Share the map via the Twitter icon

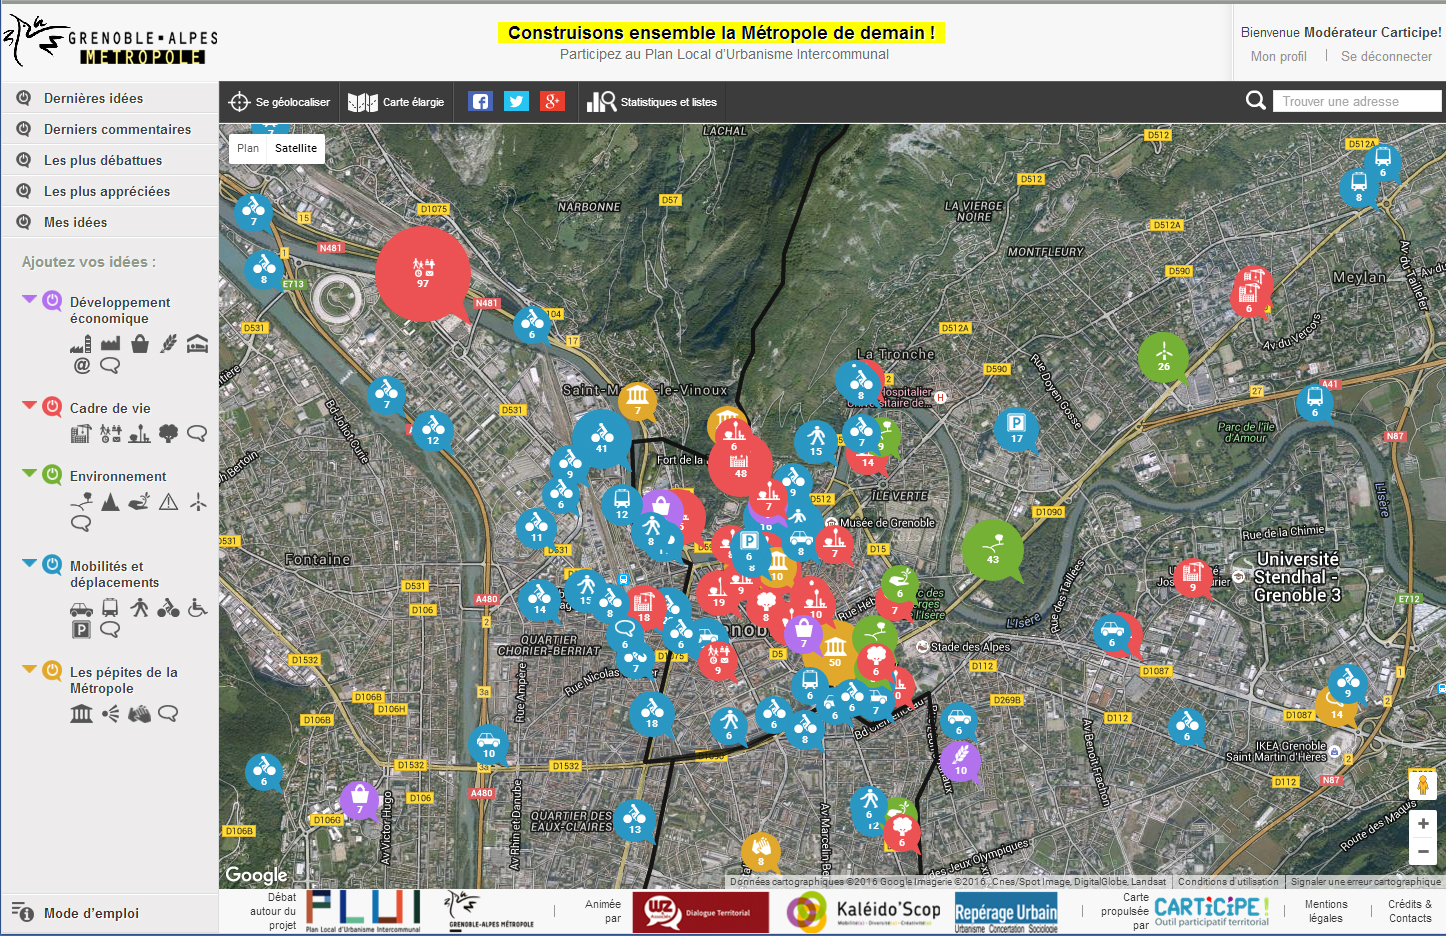(516, 101)
